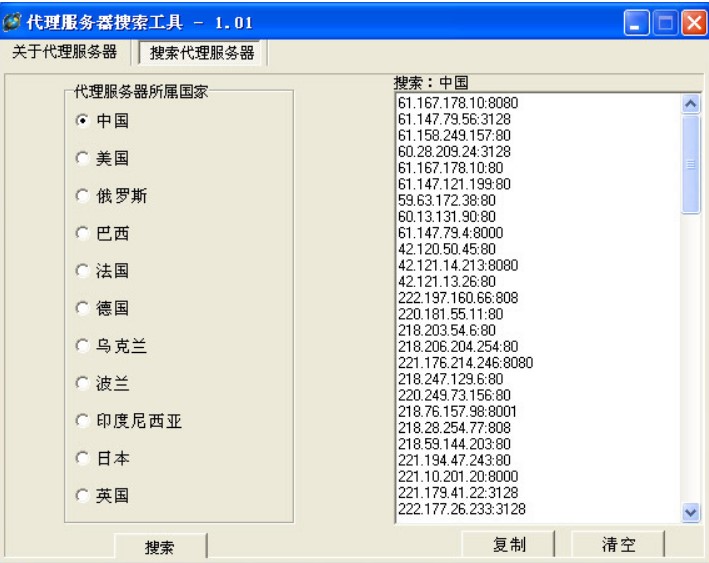This screenshot has width=709, height=563.
Task: Click the app icon in the title bar
Action: pyautogui.click(x=12, y=22)
